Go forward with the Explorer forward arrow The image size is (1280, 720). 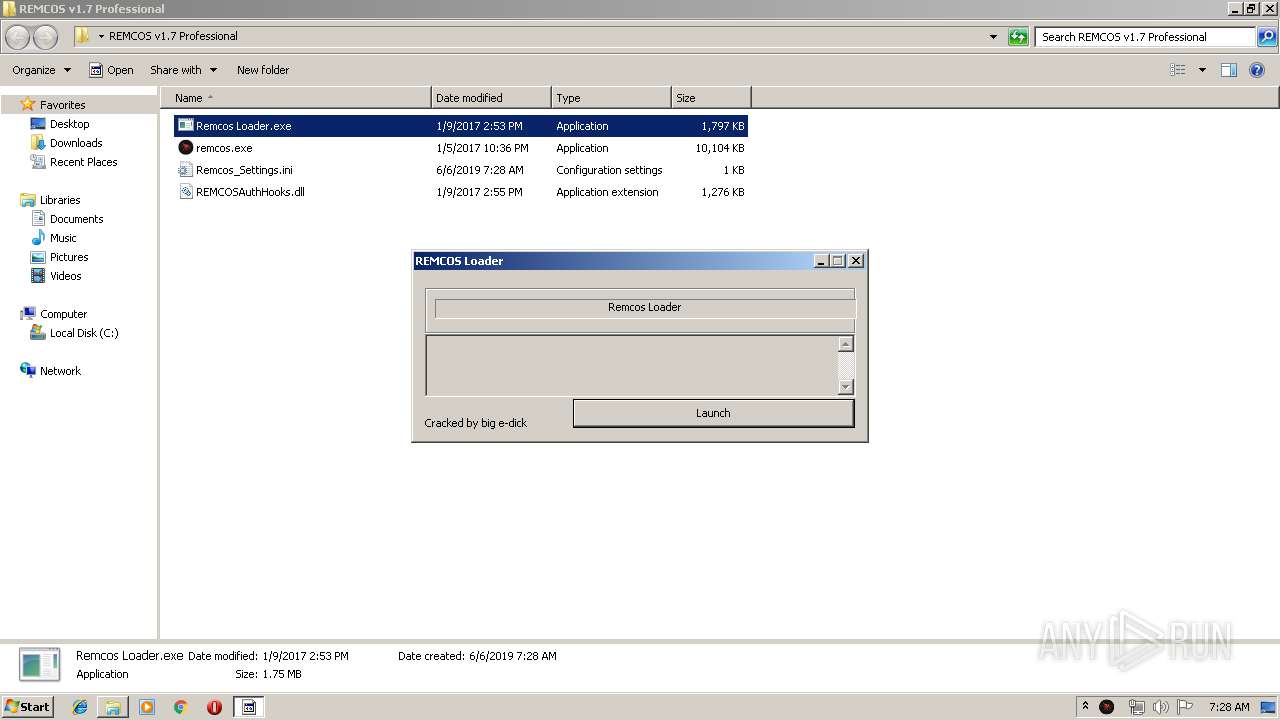click(46, 37)
